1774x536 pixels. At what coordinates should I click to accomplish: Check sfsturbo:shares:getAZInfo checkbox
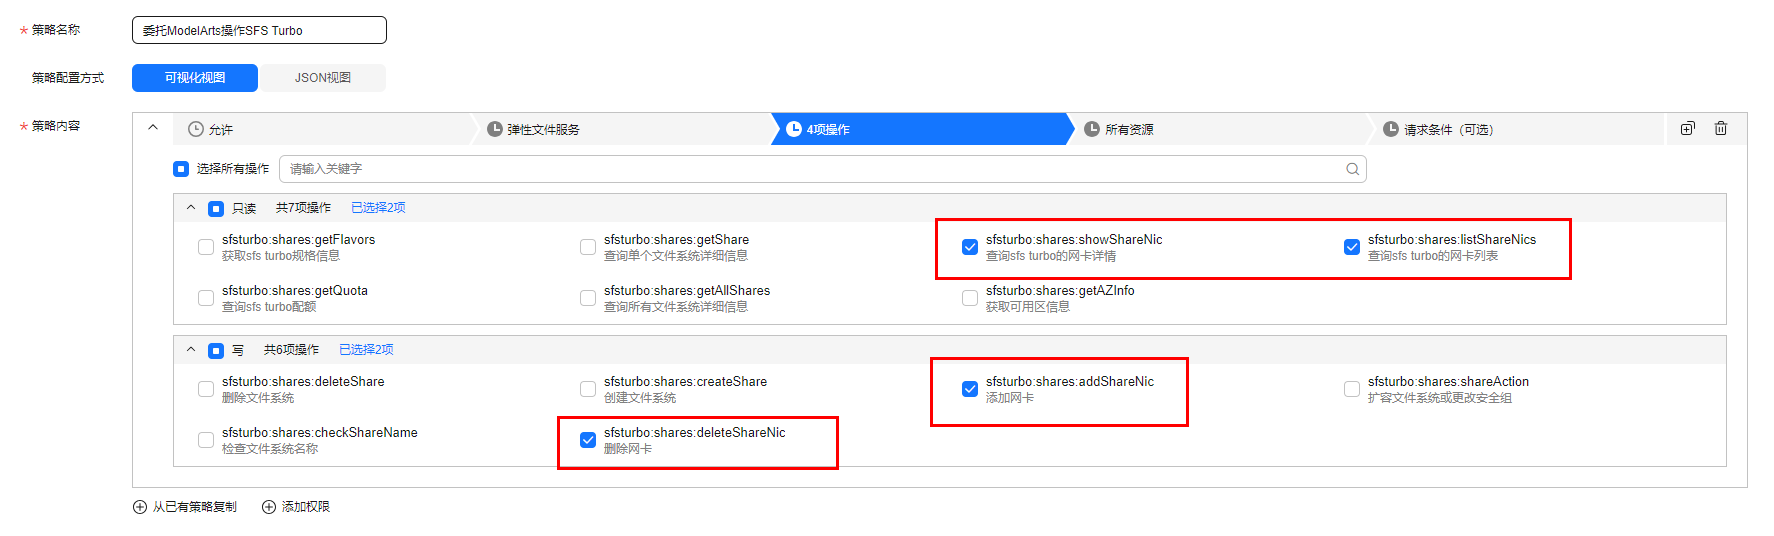tap(970, 298)
